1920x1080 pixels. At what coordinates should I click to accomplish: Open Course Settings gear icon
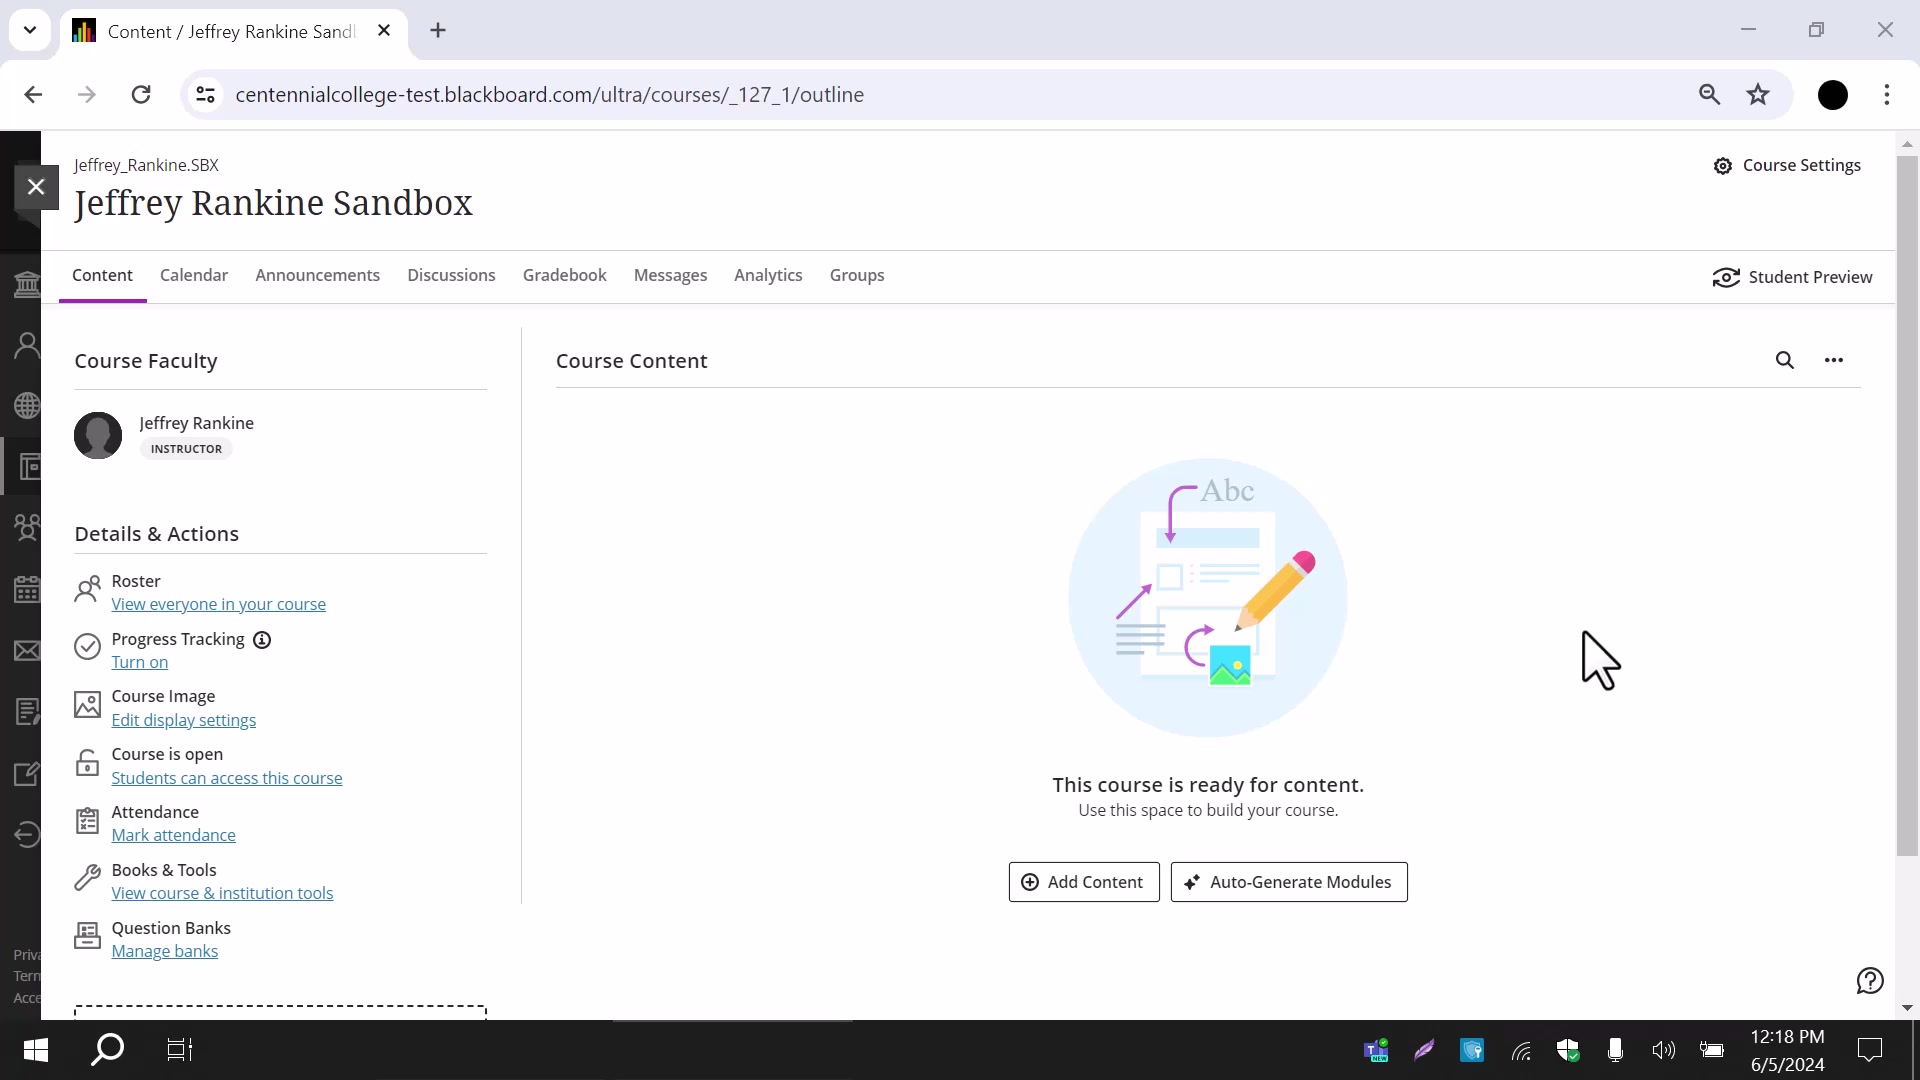(x=1722, y=166)
